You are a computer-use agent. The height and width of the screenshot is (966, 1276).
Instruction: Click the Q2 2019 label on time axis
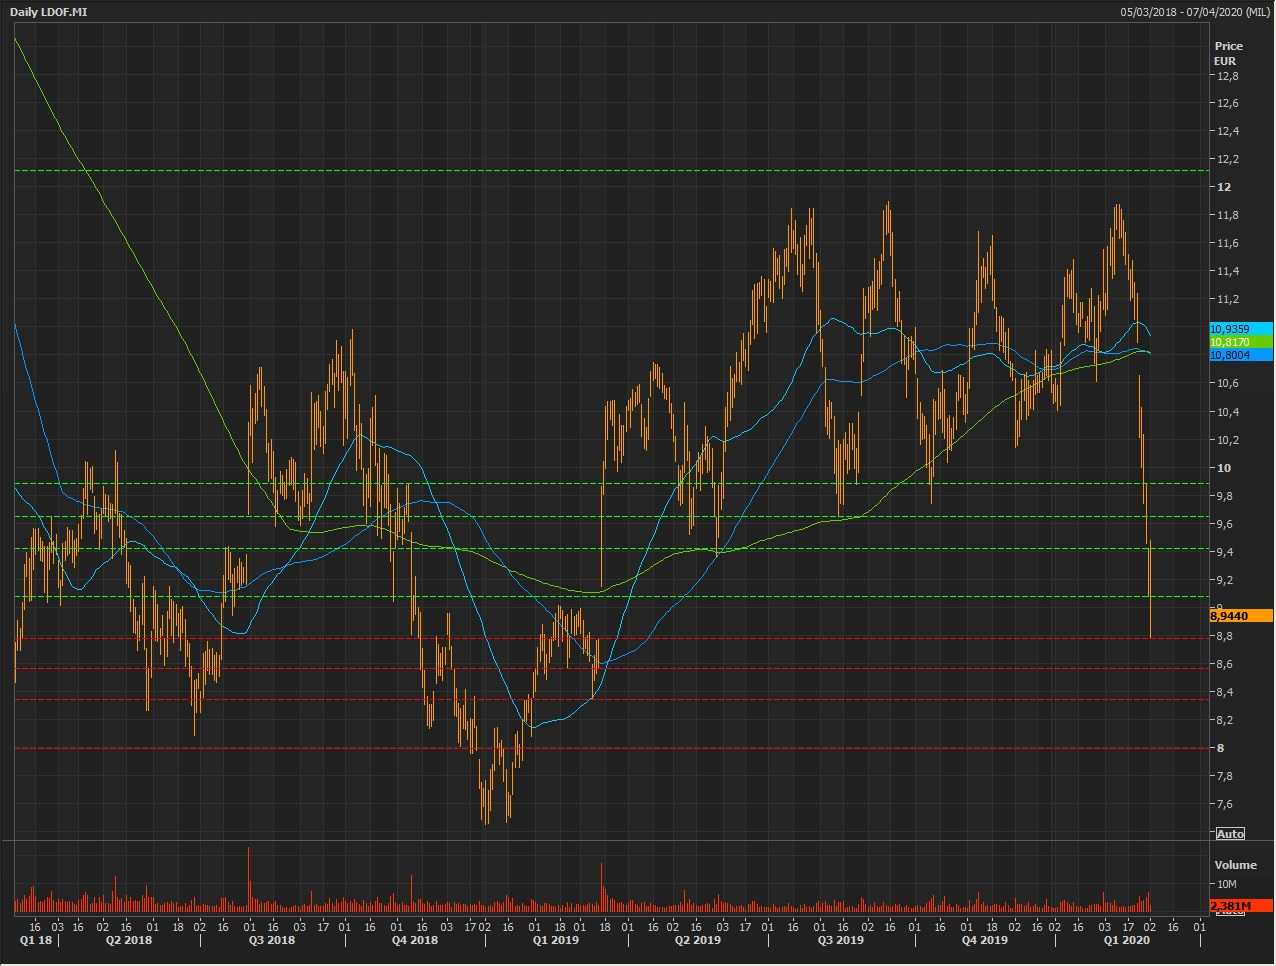[697, 941]
